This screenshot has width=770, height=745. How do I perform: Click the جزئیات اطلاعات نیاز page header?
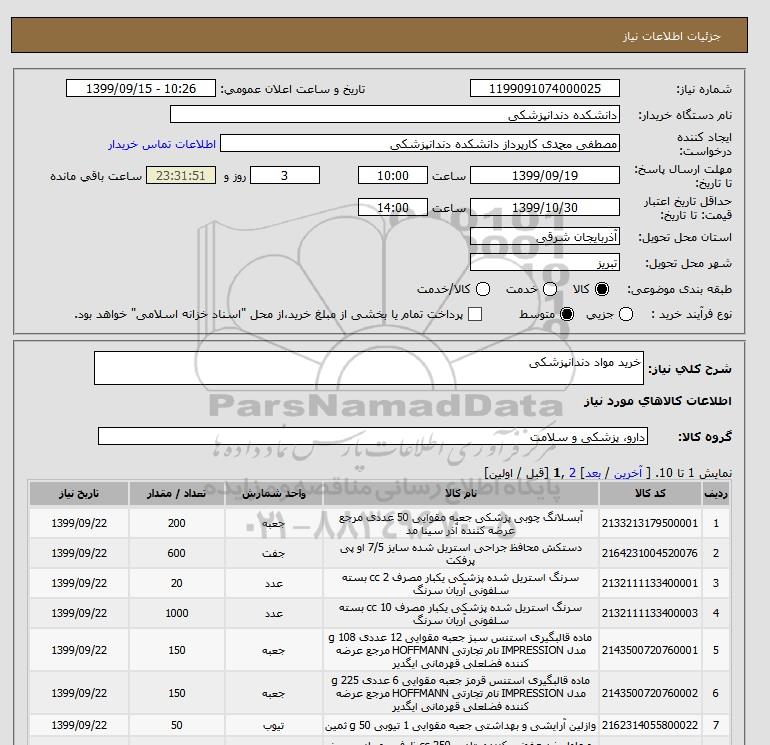tap(671, 36)
